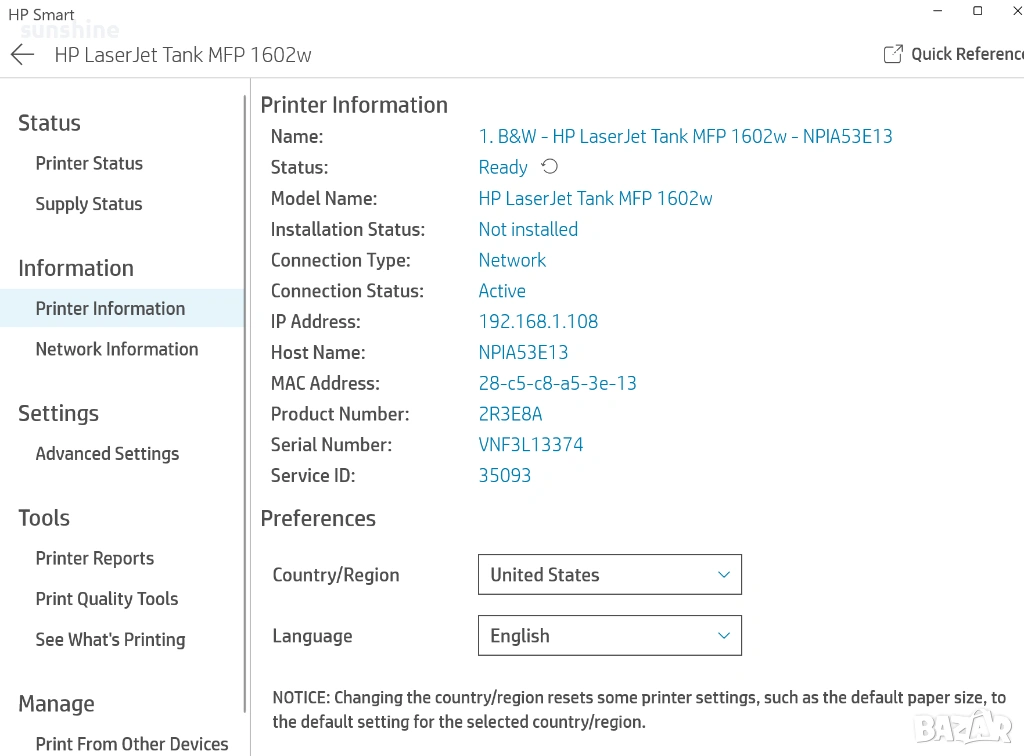1024x756 pixels.
Task: Maximize the HP Smart window
Action: tap(978, 11)
